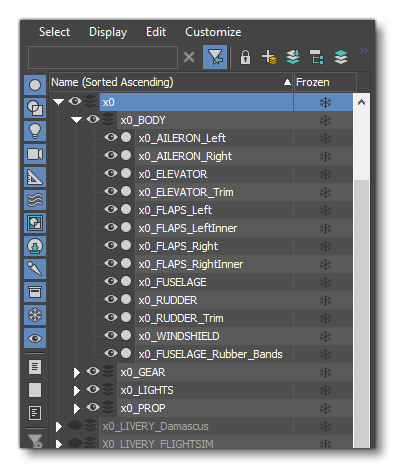Click the Sort by Hierarchy icon
Image resolution: width=395 pixels, height=468 pixels.
coord(317,57)
